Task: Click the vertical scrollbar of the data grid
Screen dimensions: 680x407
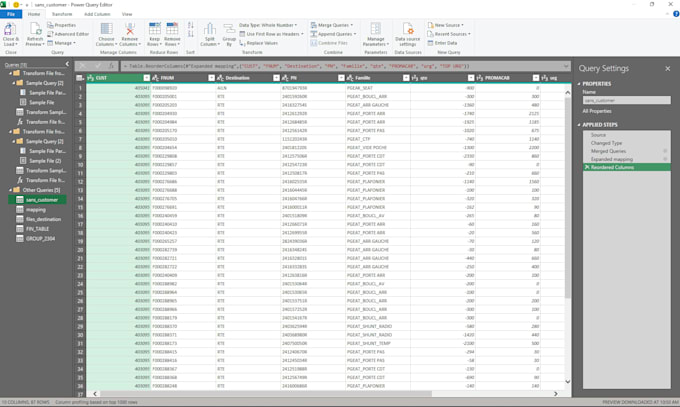Action: pyautogui.click(x=567, y=197)
